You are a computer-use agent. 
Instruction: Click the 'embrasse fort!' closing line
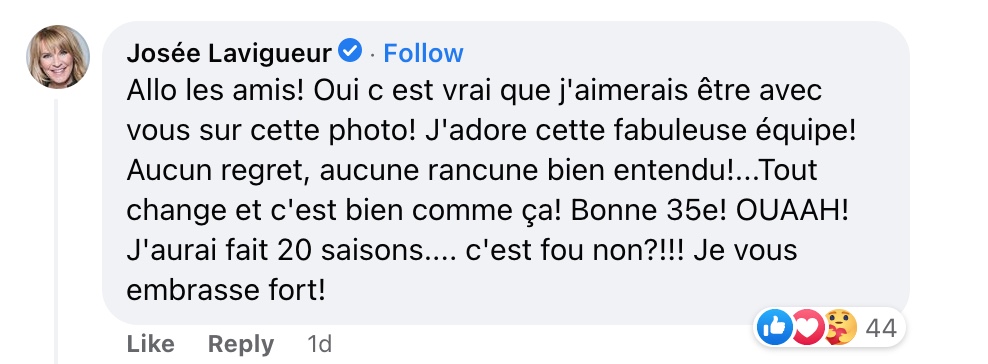pyautogui.click(x=226, y=290)
